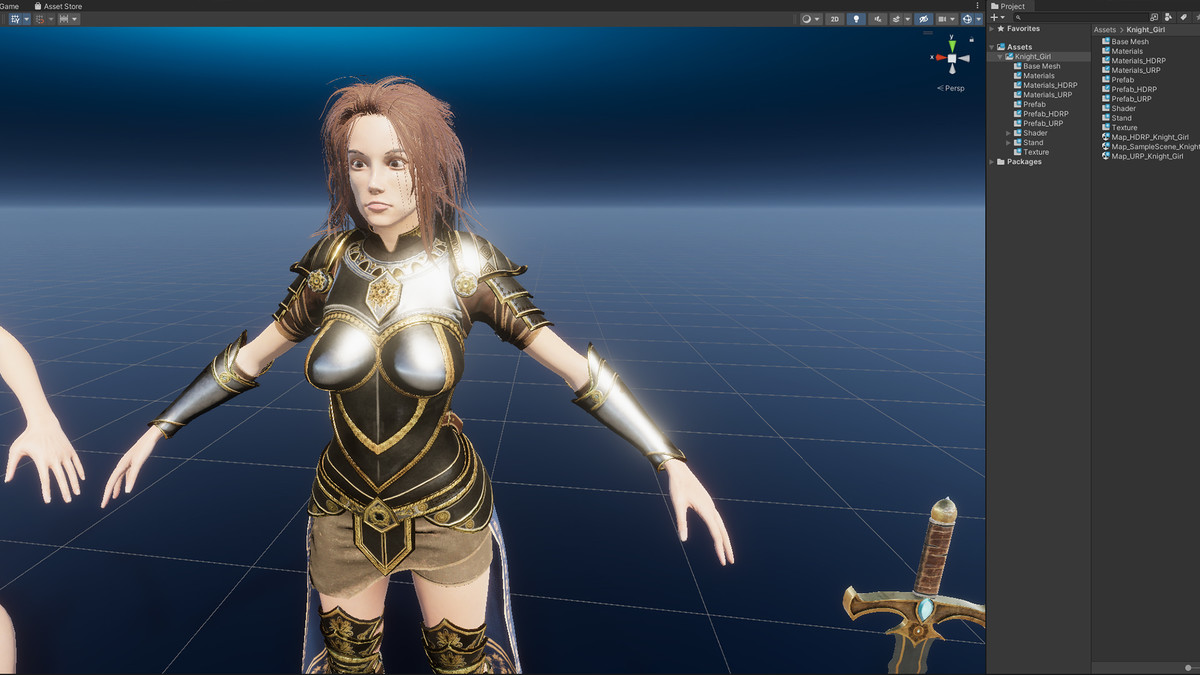Image resolution: width=1200 pixels, height=675 pixels.
Task: Click the Assets folder icon in the tree
Action: (x=1001, y=47)
